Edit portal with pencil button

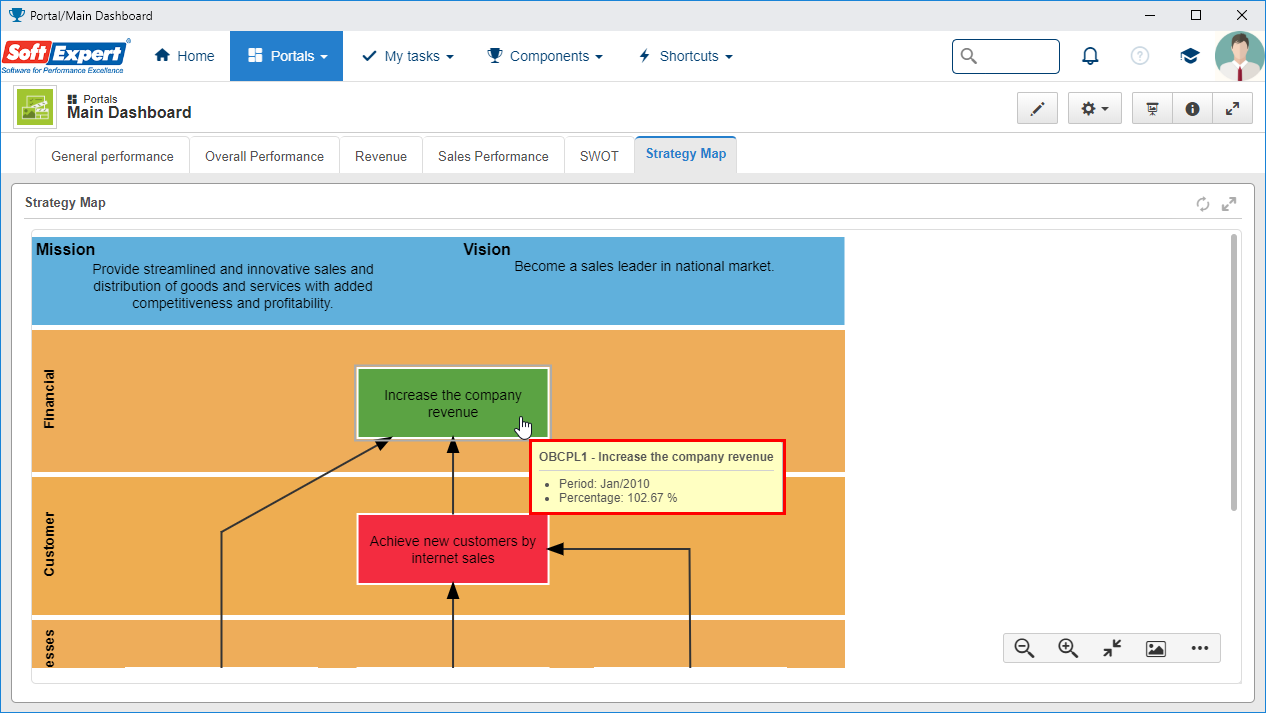point(1037,109)
